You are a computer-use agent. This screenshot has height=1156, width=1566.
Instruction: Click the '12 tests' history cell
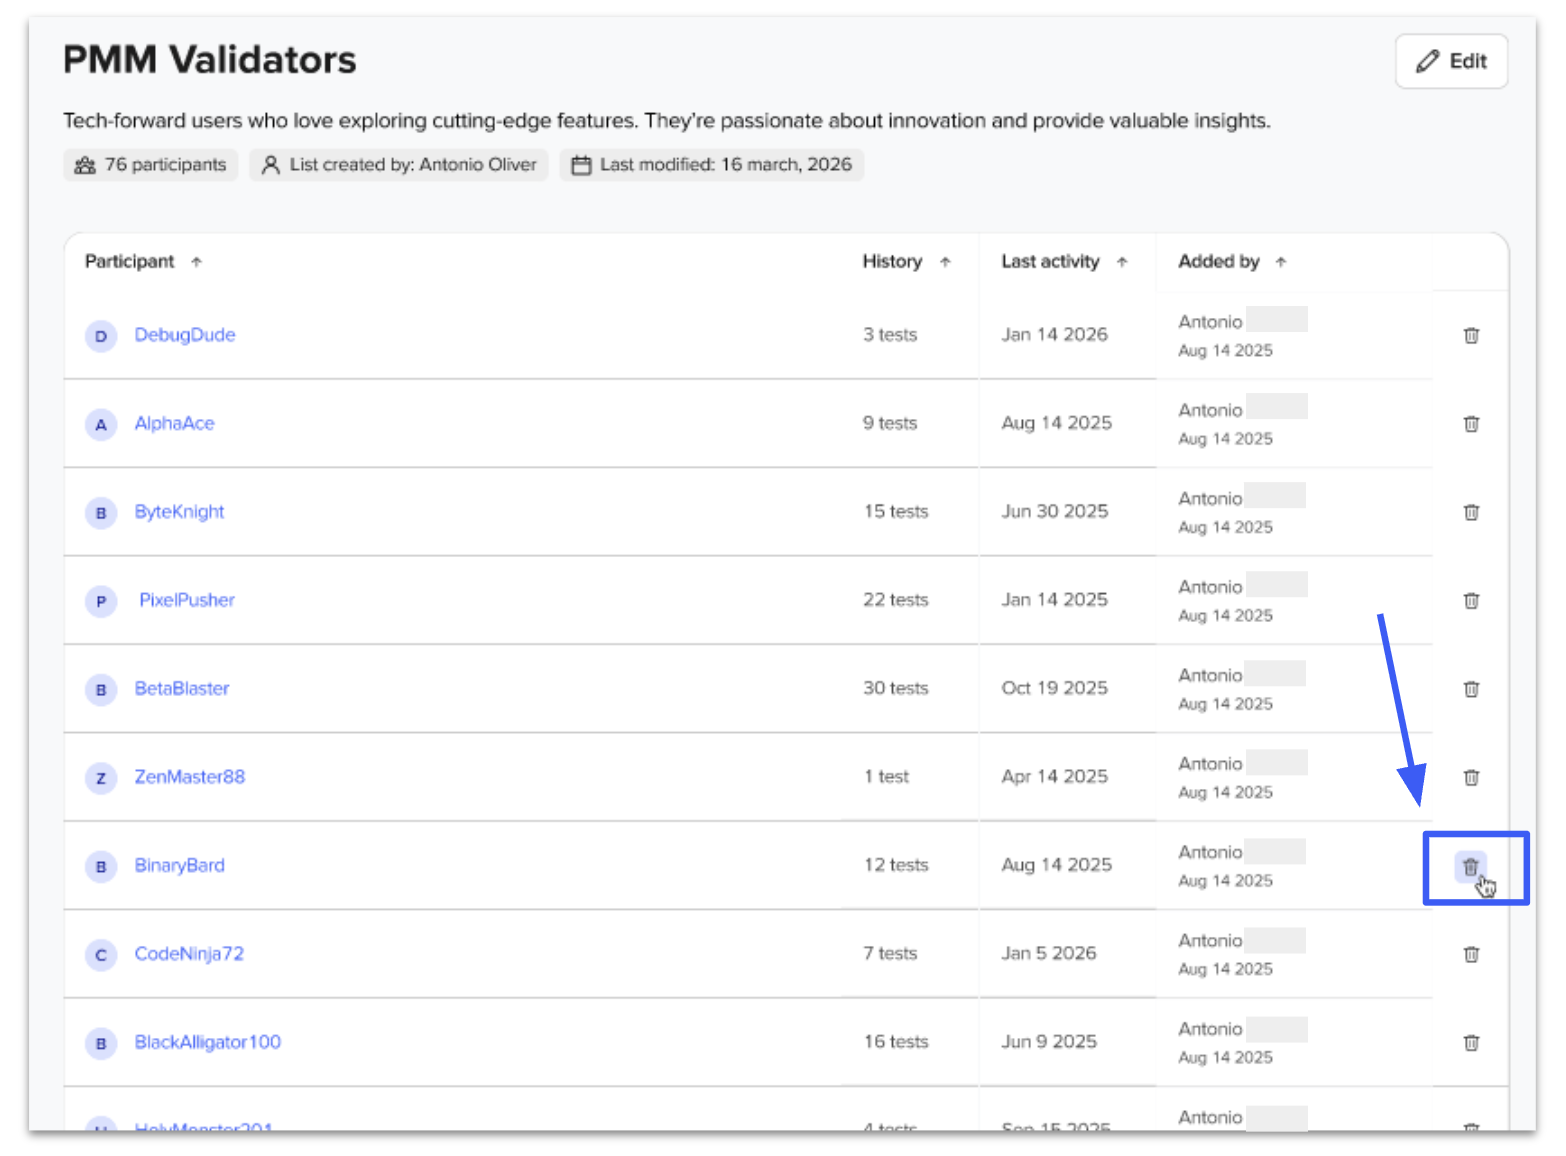896,865
